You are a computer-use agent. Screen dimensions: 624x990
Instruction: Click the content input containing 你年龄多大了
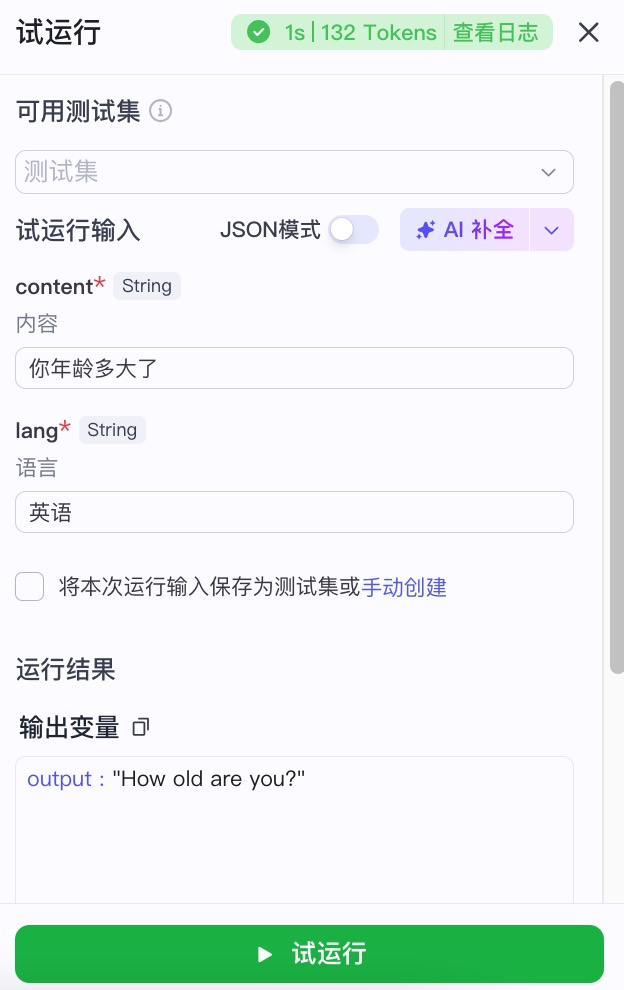(x=294, y=368)
